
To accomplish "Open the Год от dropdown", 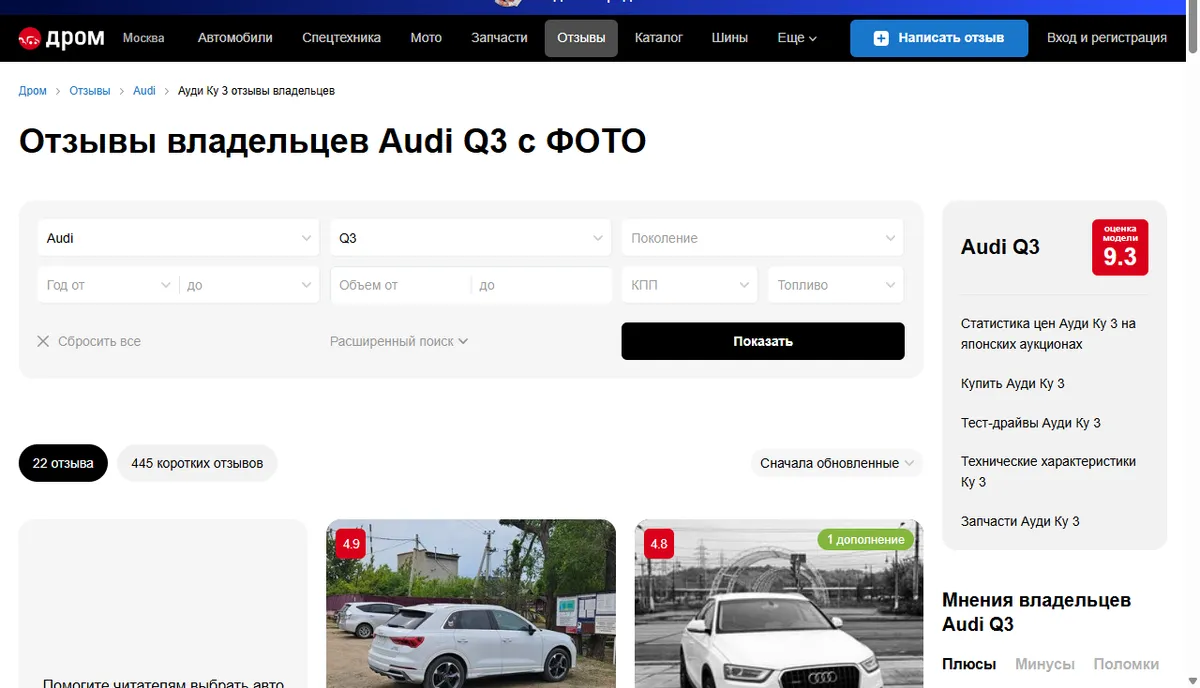I will click(x=108, y=285).
